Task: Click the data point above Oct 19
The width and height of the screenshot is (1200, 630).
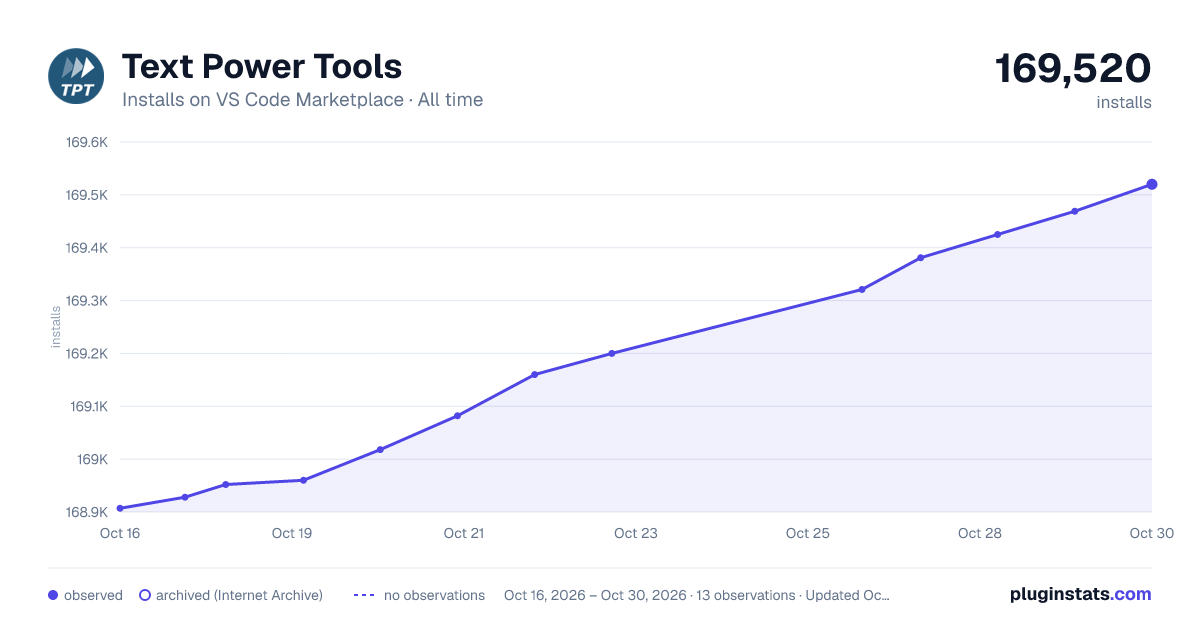Action: tap(303, 480)
